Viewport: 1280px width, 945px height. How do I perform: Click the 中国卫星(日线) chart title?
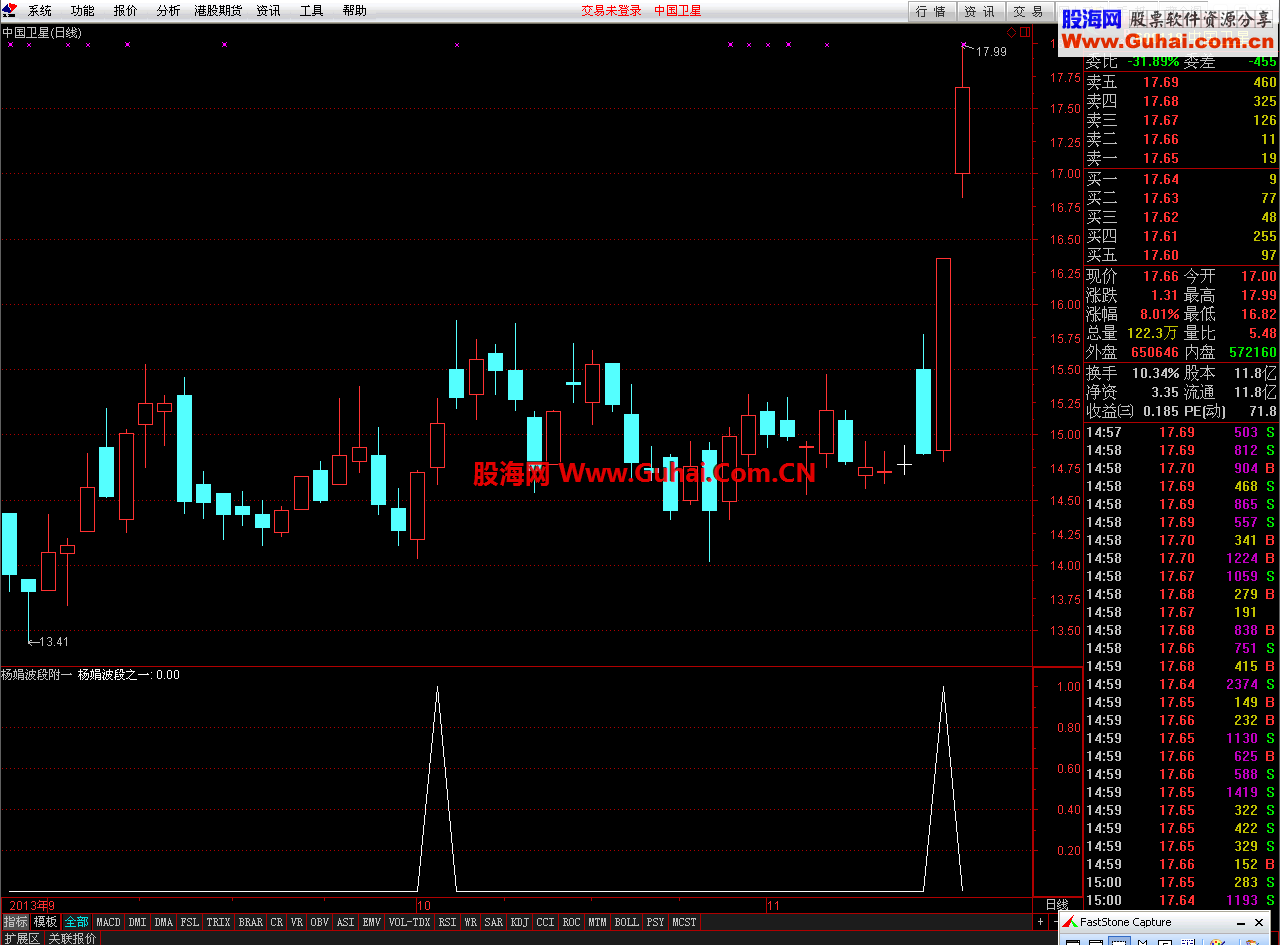point(42,32)
